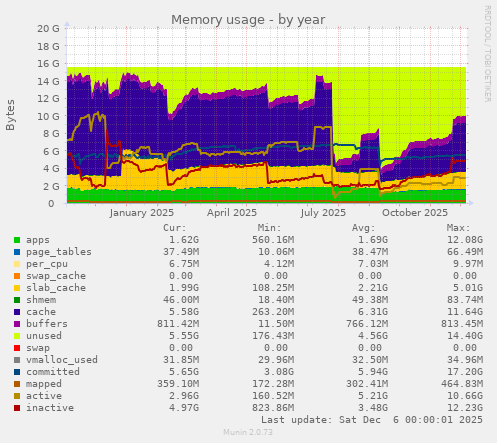Click the active average value 5.21G
This screenshot has height=443, width=497.
coord(373,396)
